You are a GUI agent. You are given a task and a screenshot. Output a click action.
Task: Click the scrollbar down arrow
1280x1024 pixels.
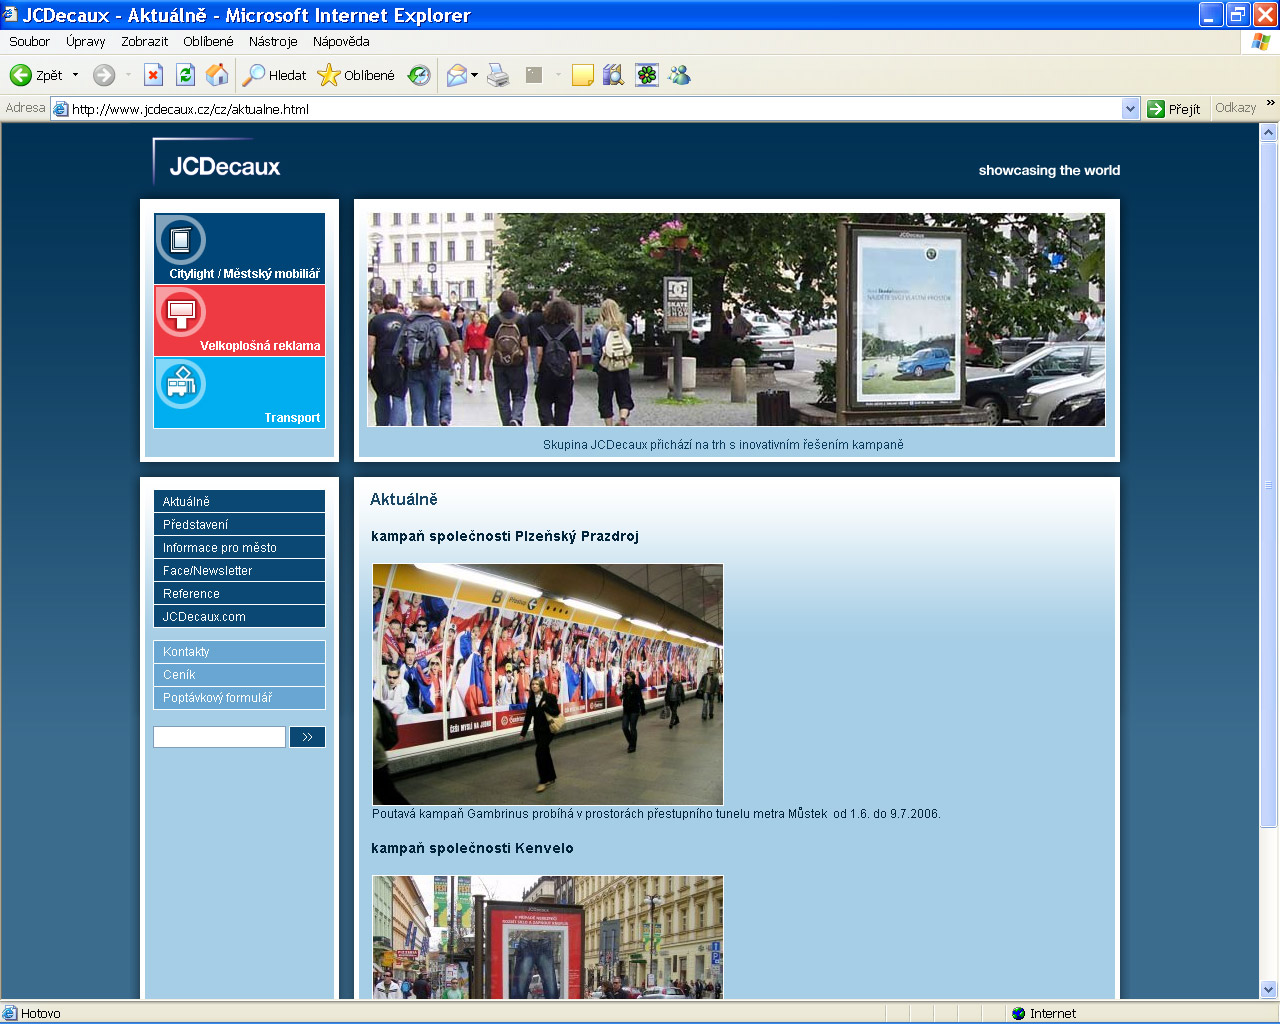tap(1269, 990)
